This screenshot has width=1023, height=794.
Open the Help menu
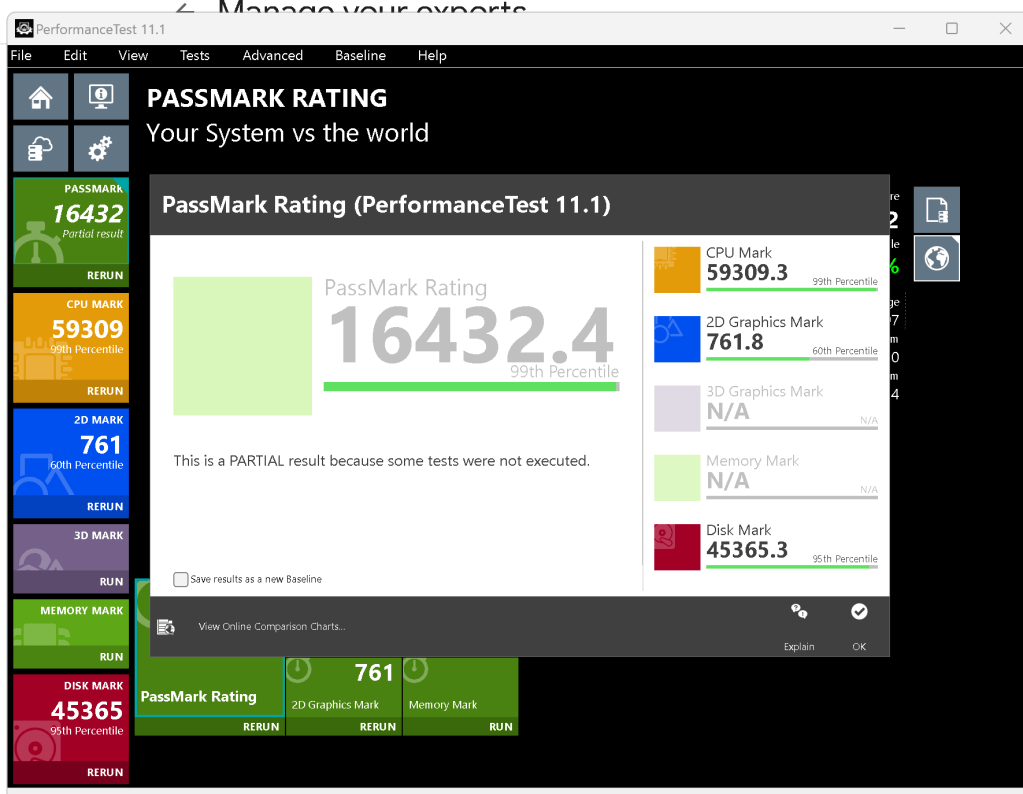click(432, 55)
